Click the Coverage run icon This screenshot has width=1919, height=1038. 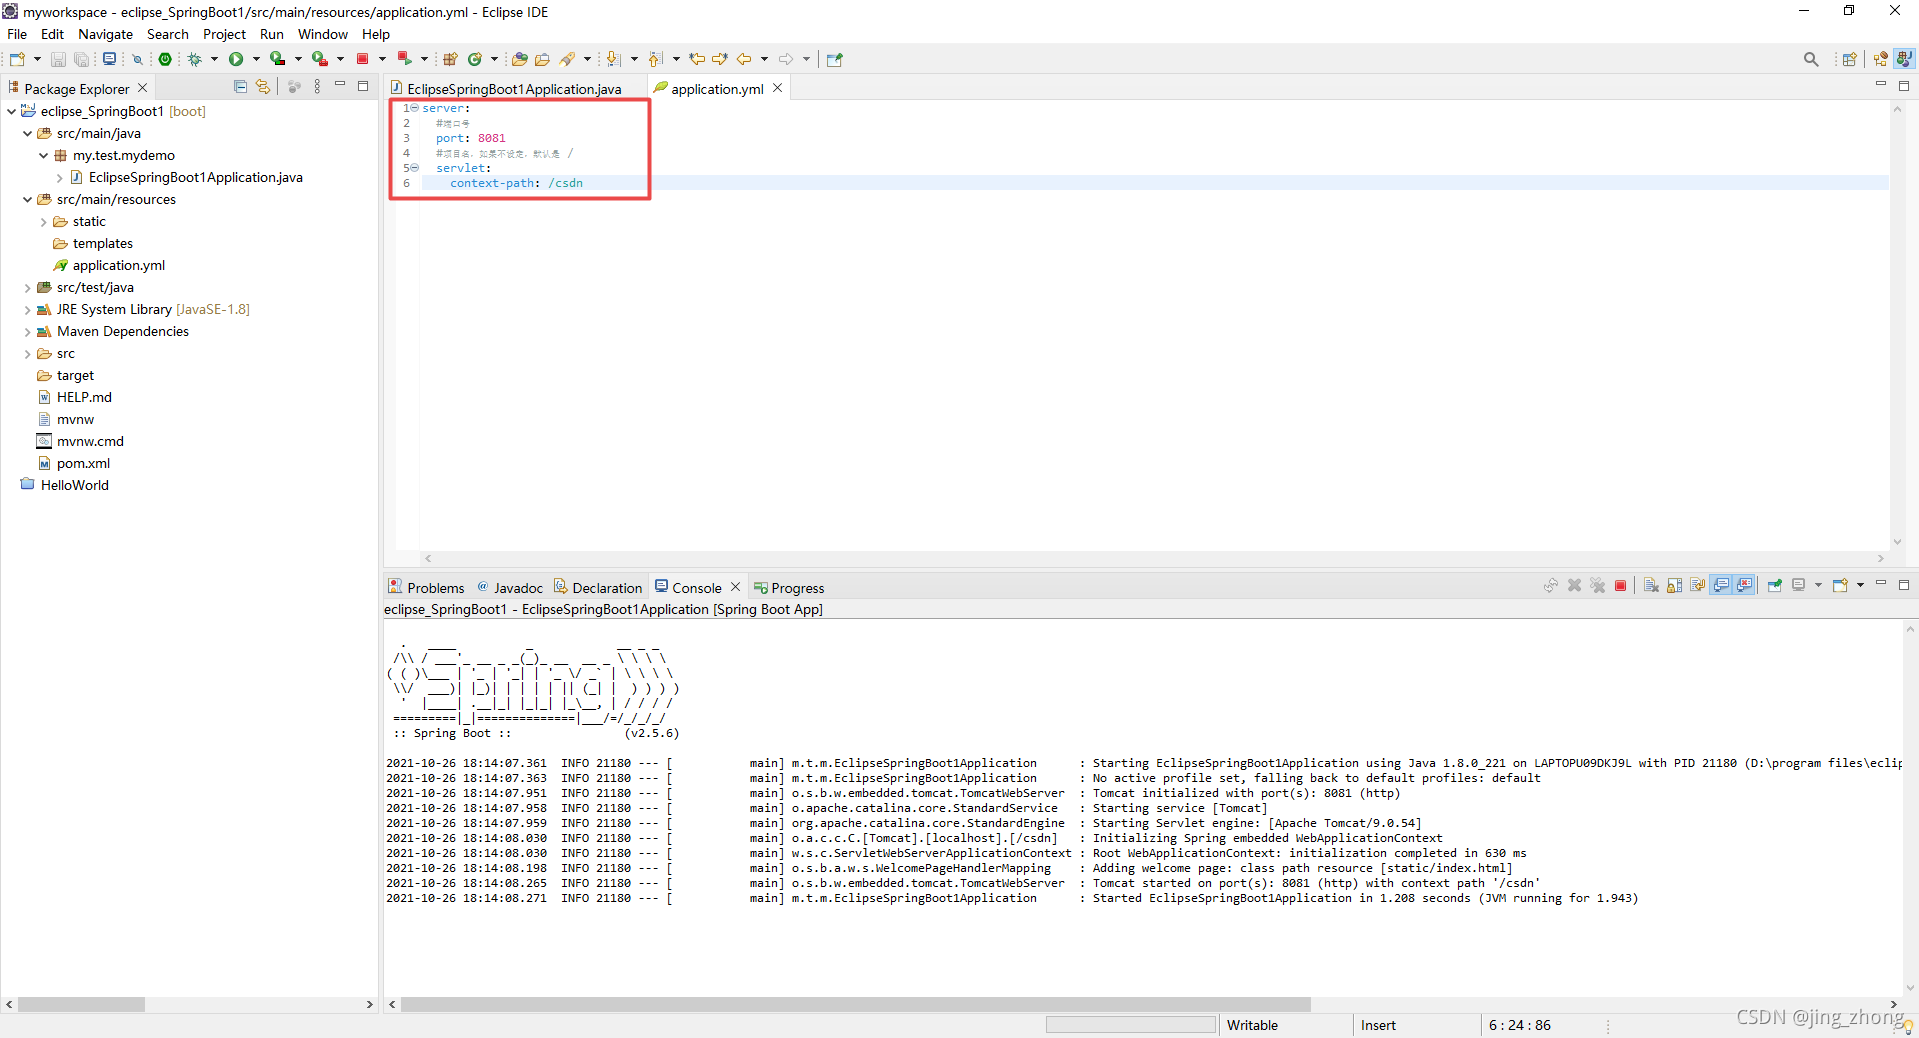(x=277, y=59)
